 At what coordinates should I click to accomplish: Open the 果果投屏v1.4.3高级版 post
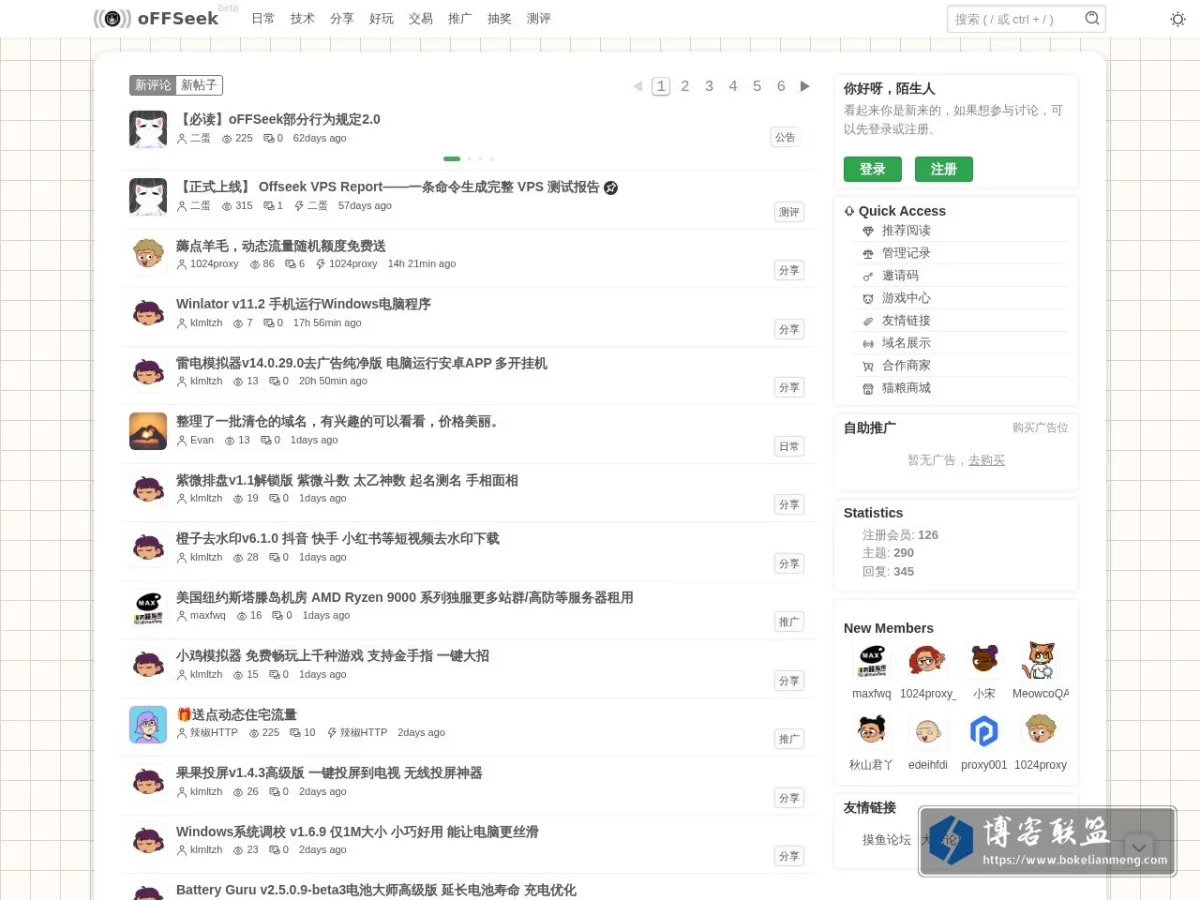[x=329, y=772]
